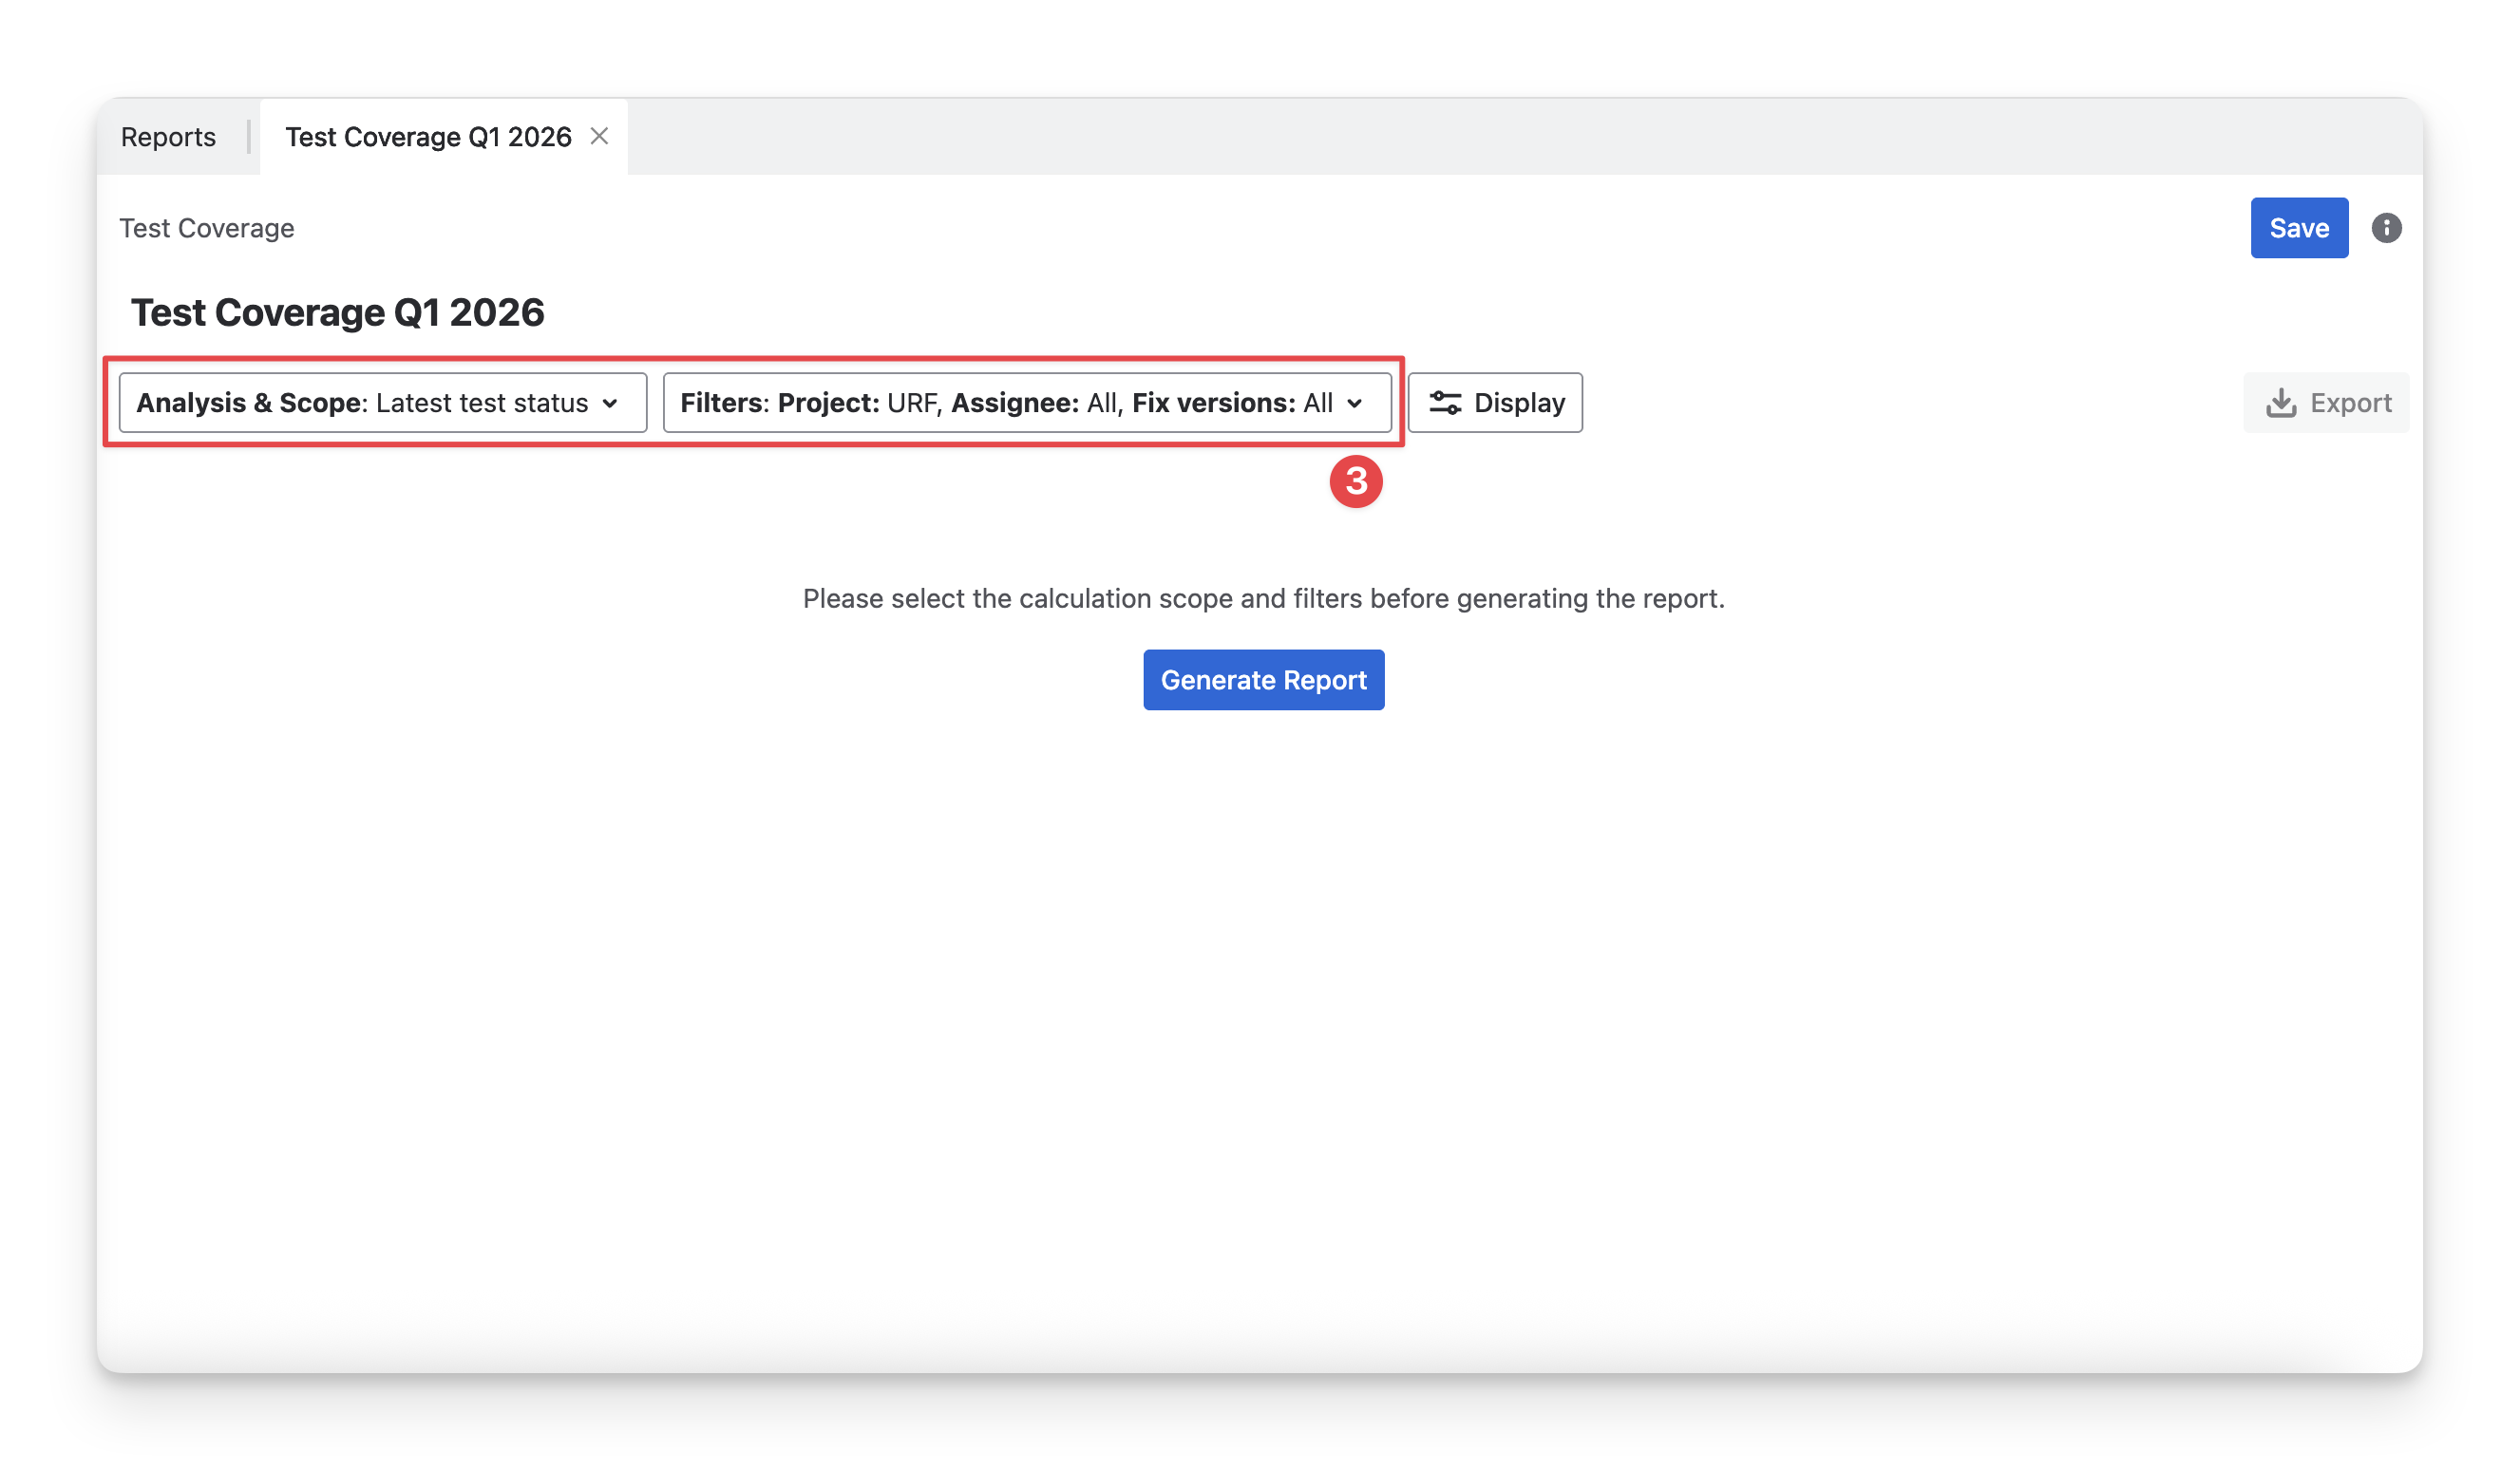Click the chevron after Fix versions: All
The image size is (2520, 1470).
pos(1354,404)
